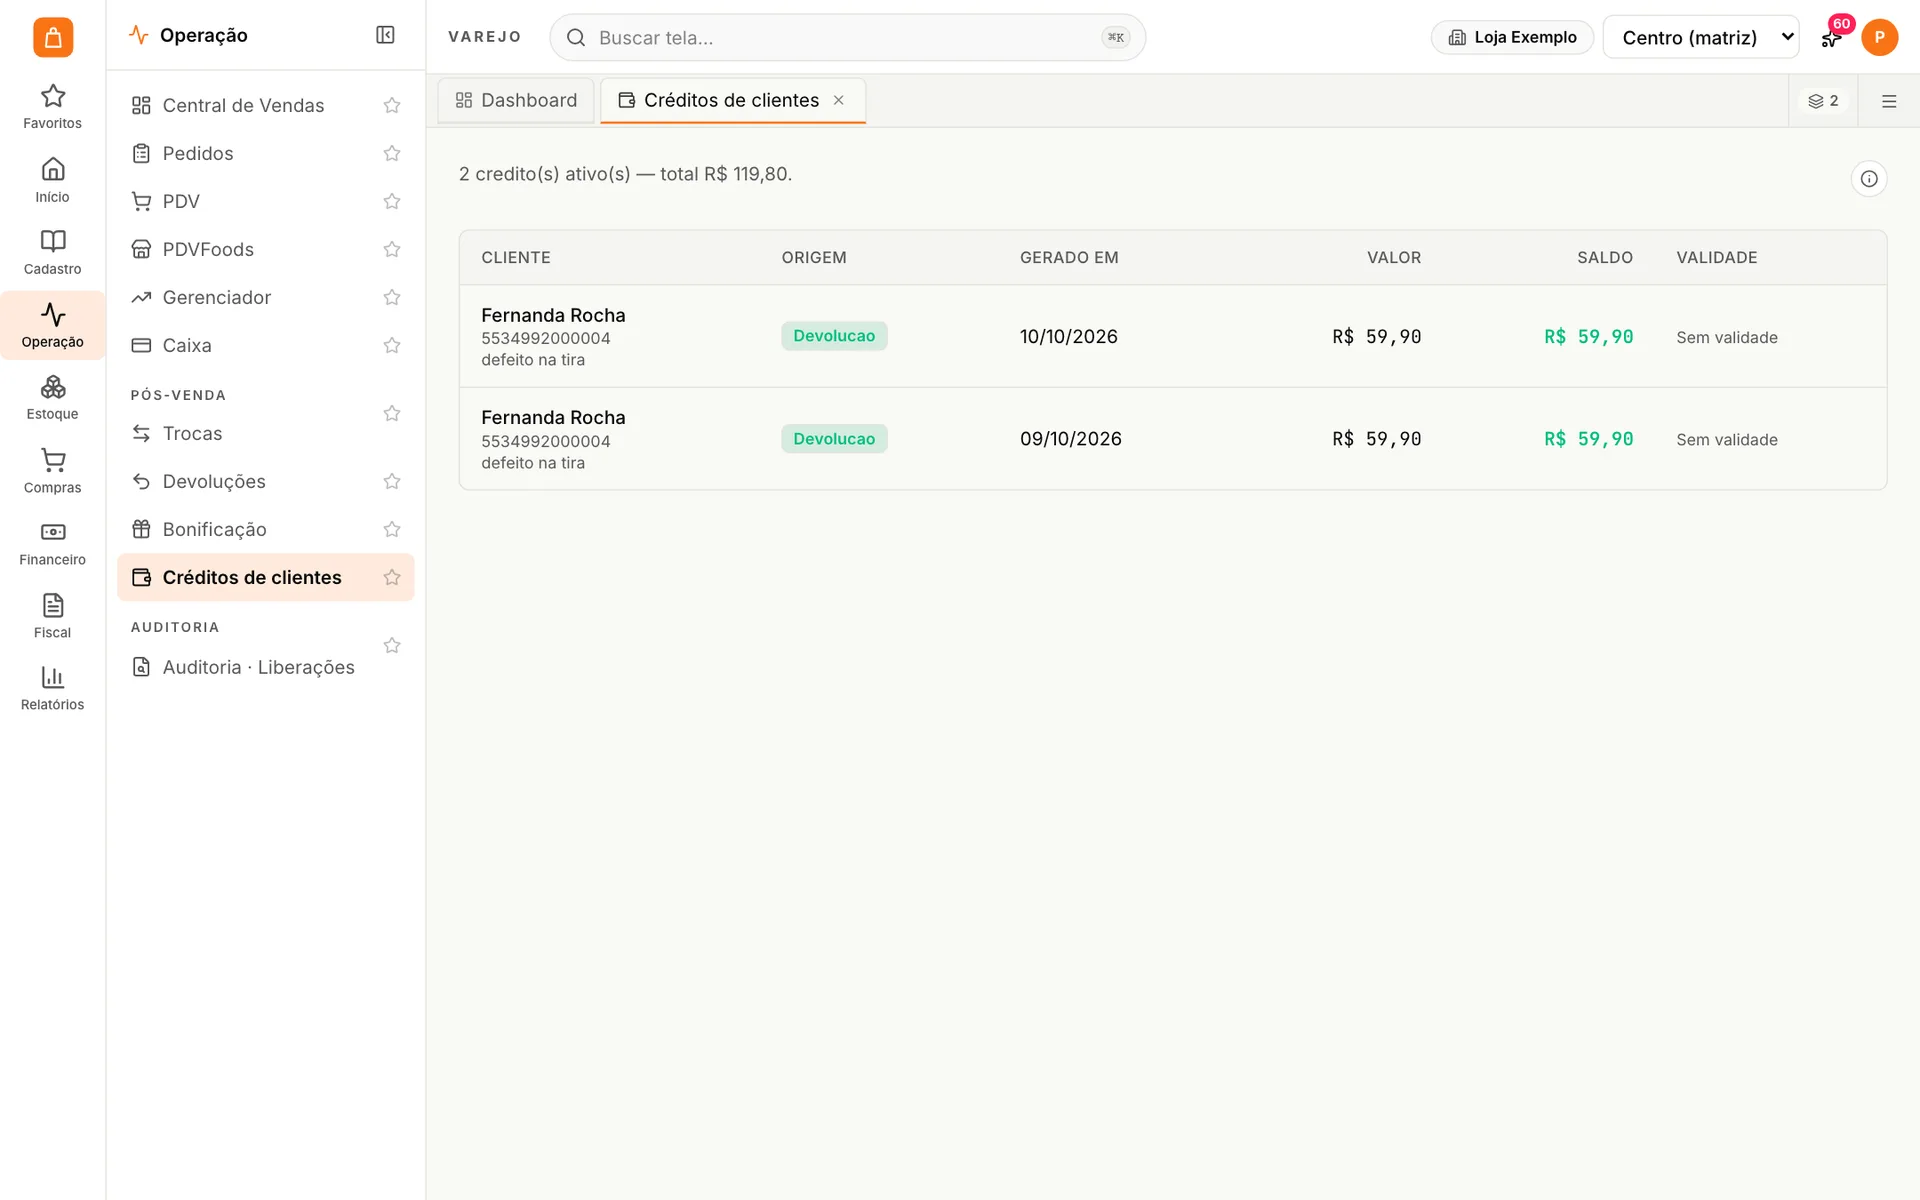The image size is (1920, 1200).
Task: Favorite Pedidos with its star
Action: (x=392, y=153)
